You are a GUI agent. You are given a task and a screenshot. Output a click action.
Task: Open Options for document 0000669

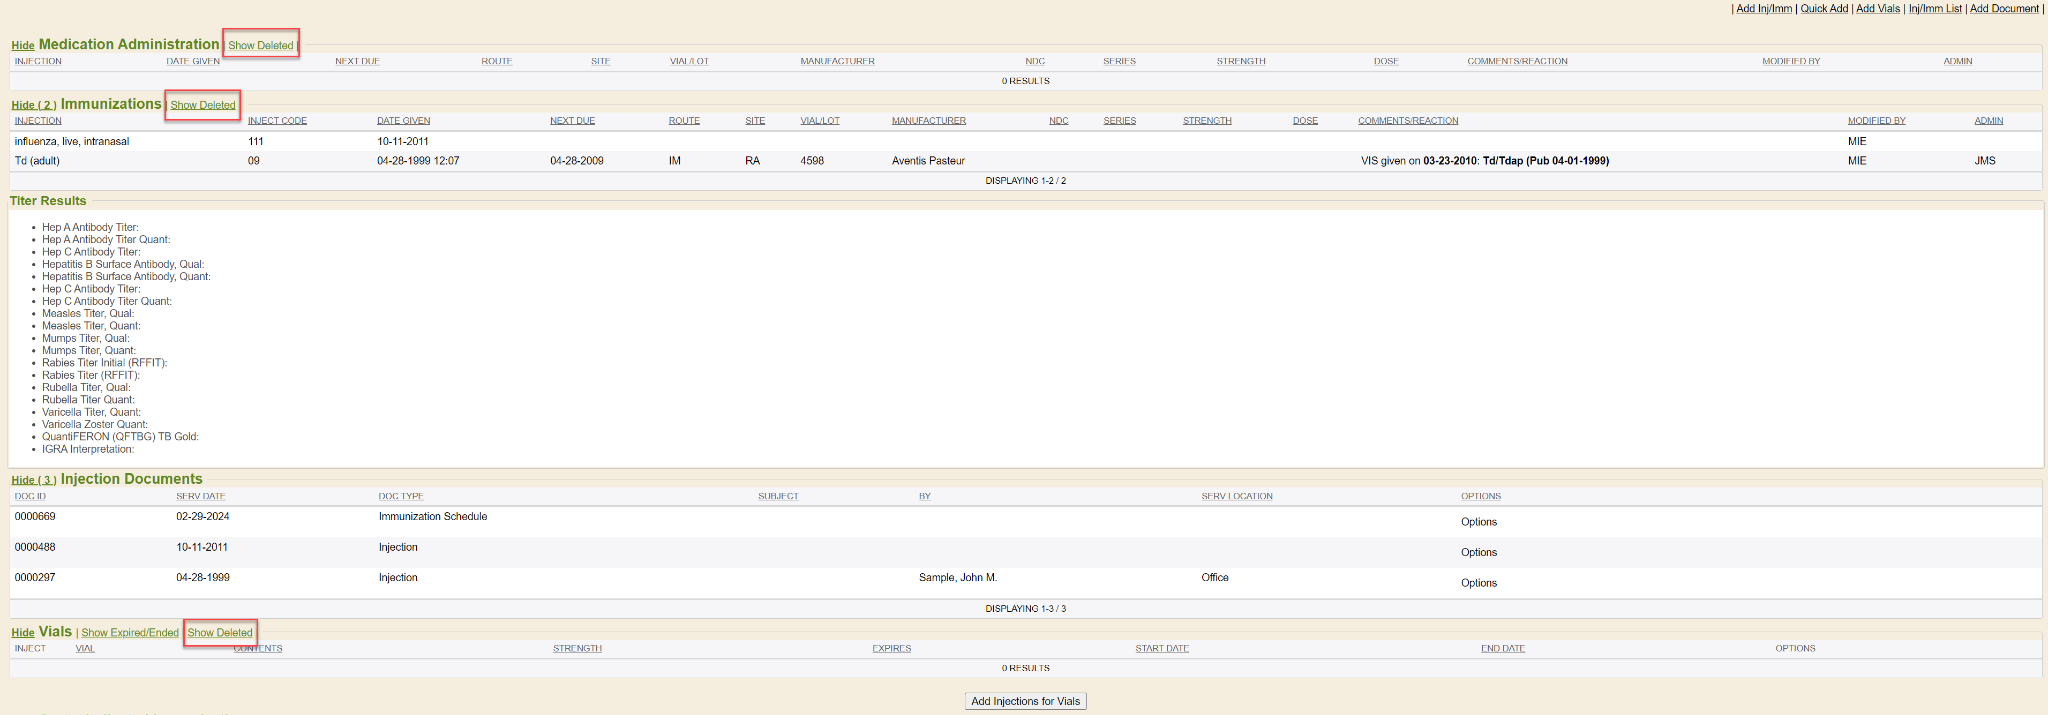tap(1478, 522)
